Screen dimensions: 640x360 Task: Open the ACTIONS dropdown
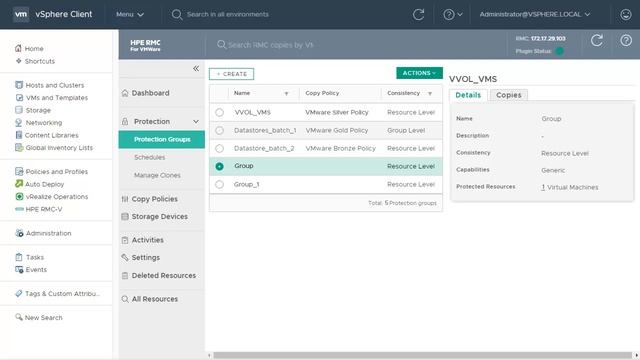pyautogui.click(x=419, y=73)
